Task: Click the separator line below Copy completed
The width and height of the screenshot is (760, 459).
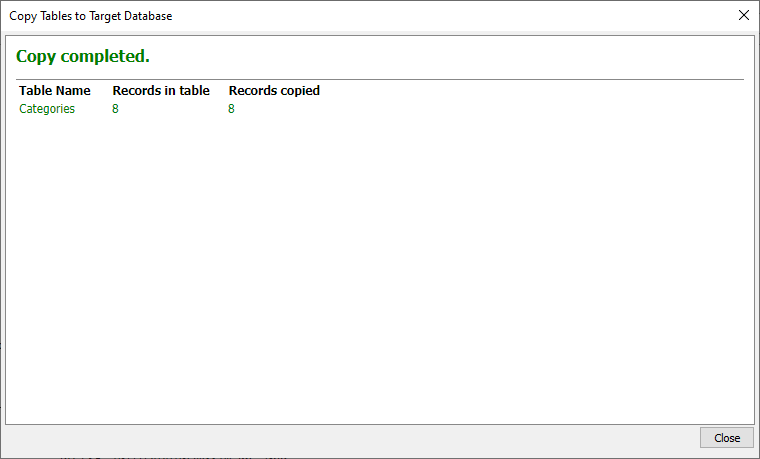Action: (380, 79)
